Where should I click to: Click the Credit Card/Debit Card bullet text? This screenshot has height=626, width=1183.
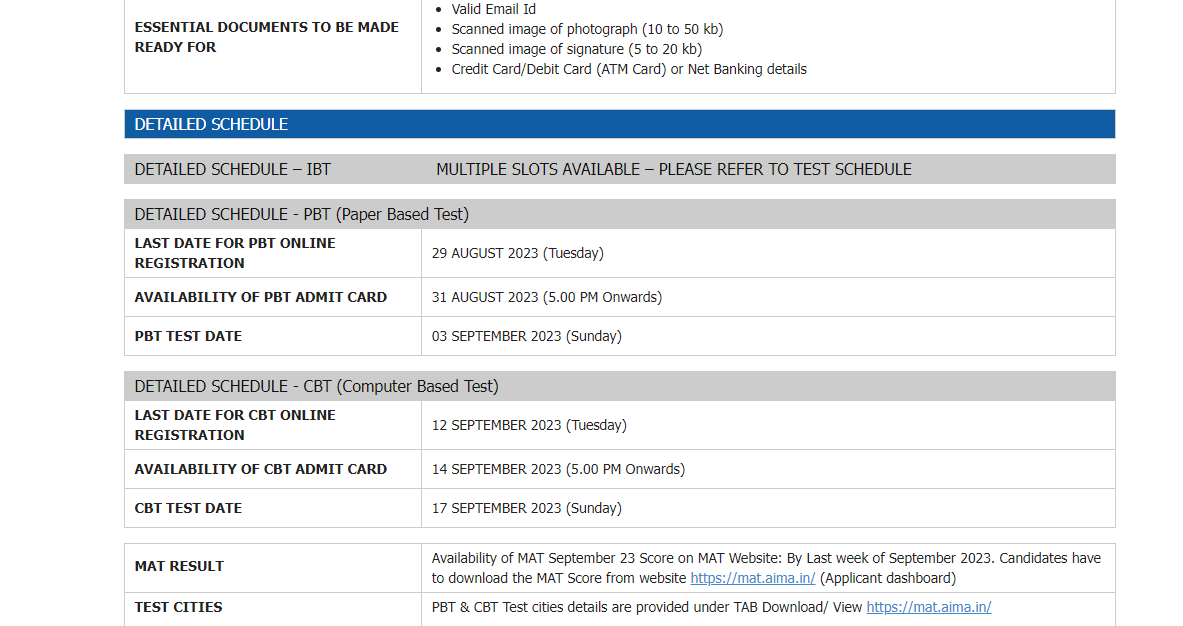coord(628,69)
